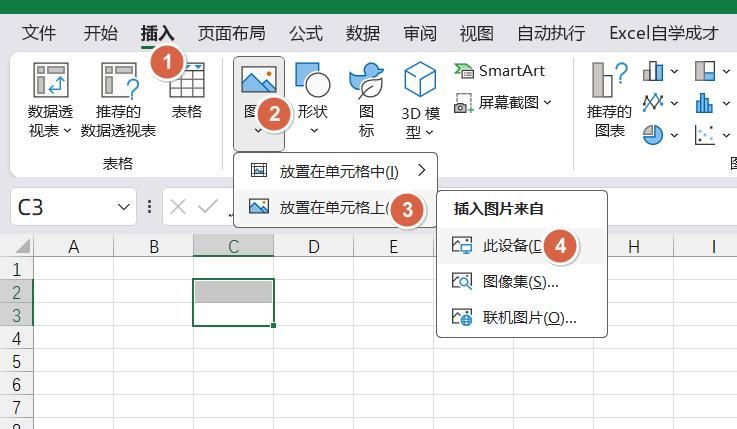Select 联机图片(O)... option
Image resolution: width=737 pixels, height=429 pixels.
pyautogui.click(x=522, y=318)
